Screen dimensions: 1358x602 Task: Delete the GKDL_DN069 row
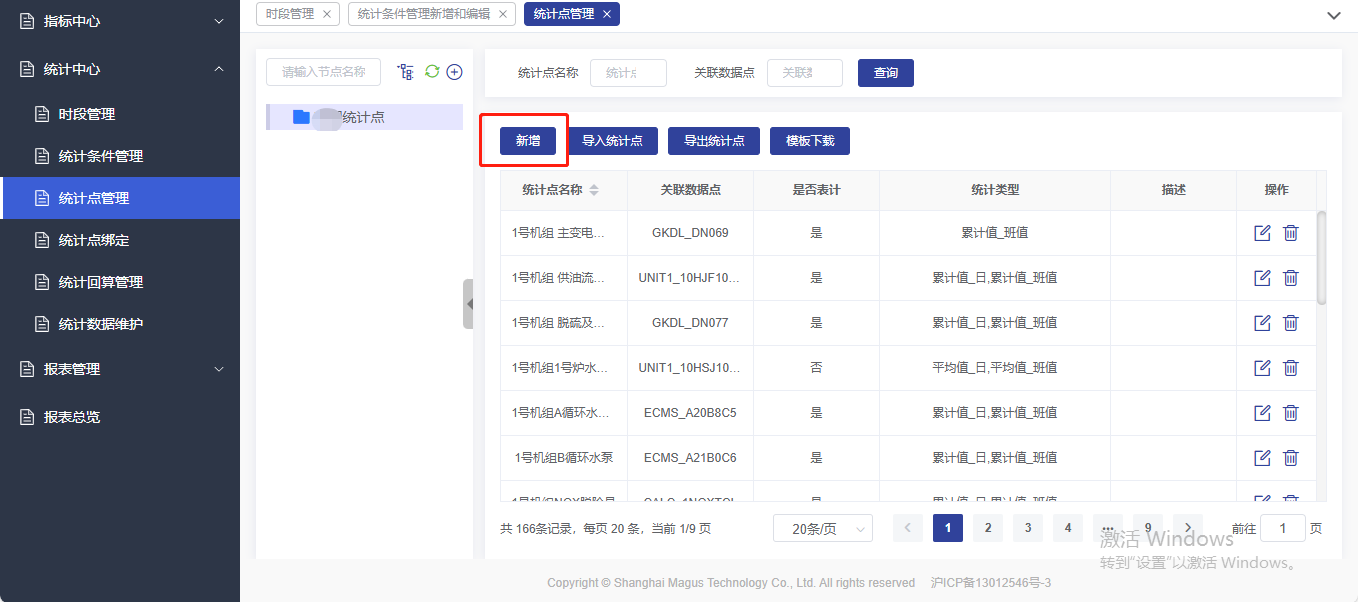(1291, 233)
